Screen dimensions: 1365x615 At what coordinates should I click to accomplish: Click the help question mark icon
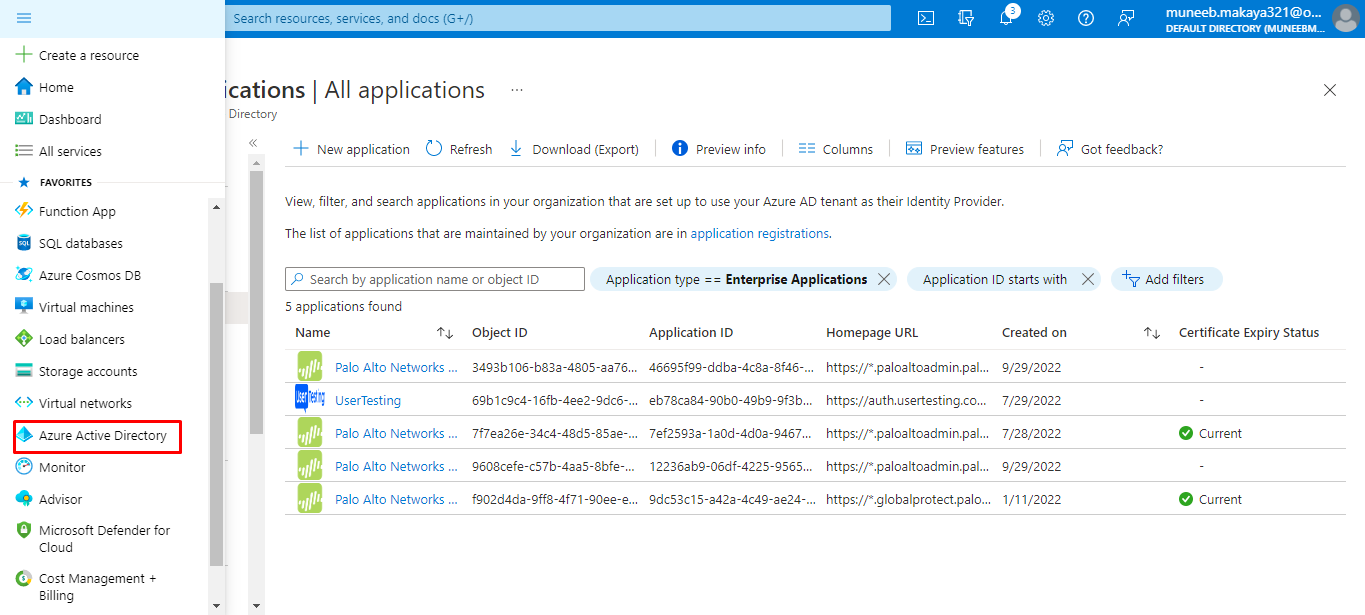1086,18
